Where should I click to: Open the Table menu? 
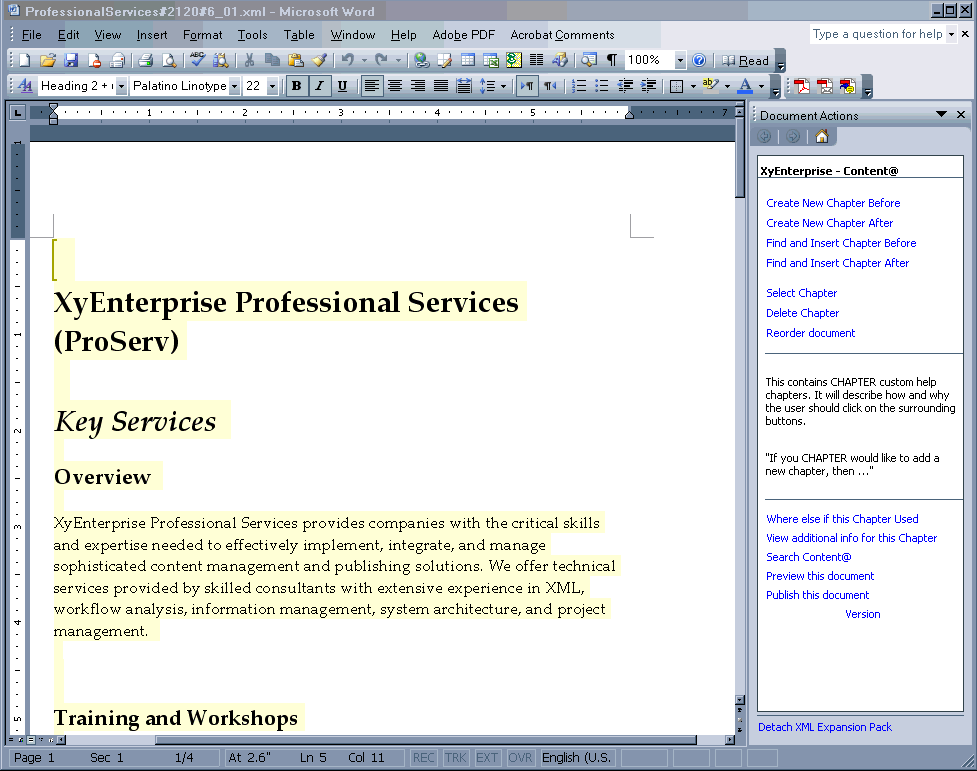pyautogui.click(x=299, y=35)
